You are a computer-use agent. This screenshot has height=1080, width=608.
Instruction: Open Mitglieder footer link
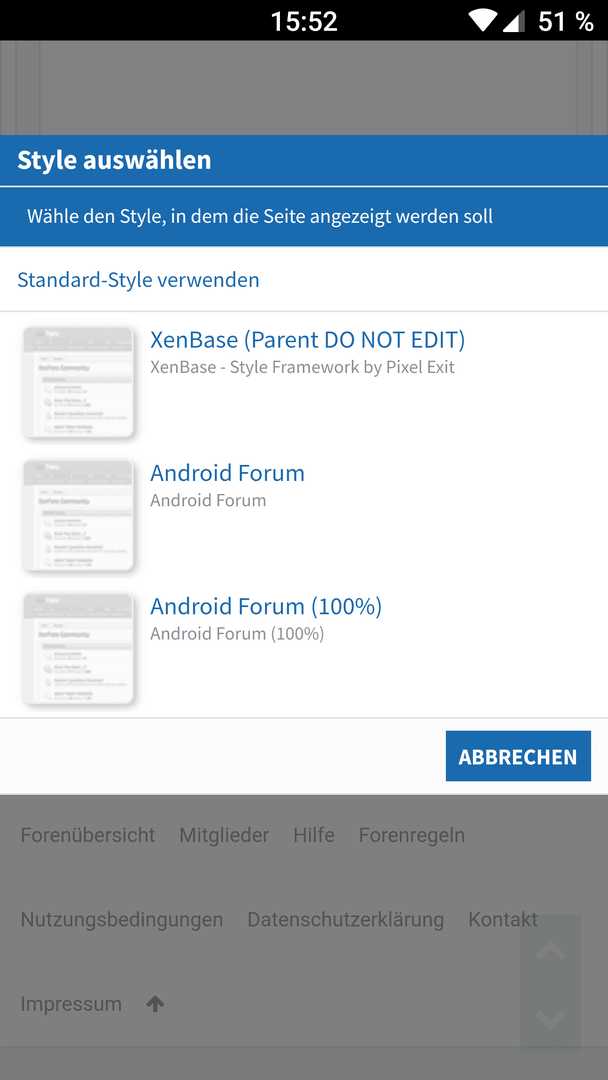[224, 835]
